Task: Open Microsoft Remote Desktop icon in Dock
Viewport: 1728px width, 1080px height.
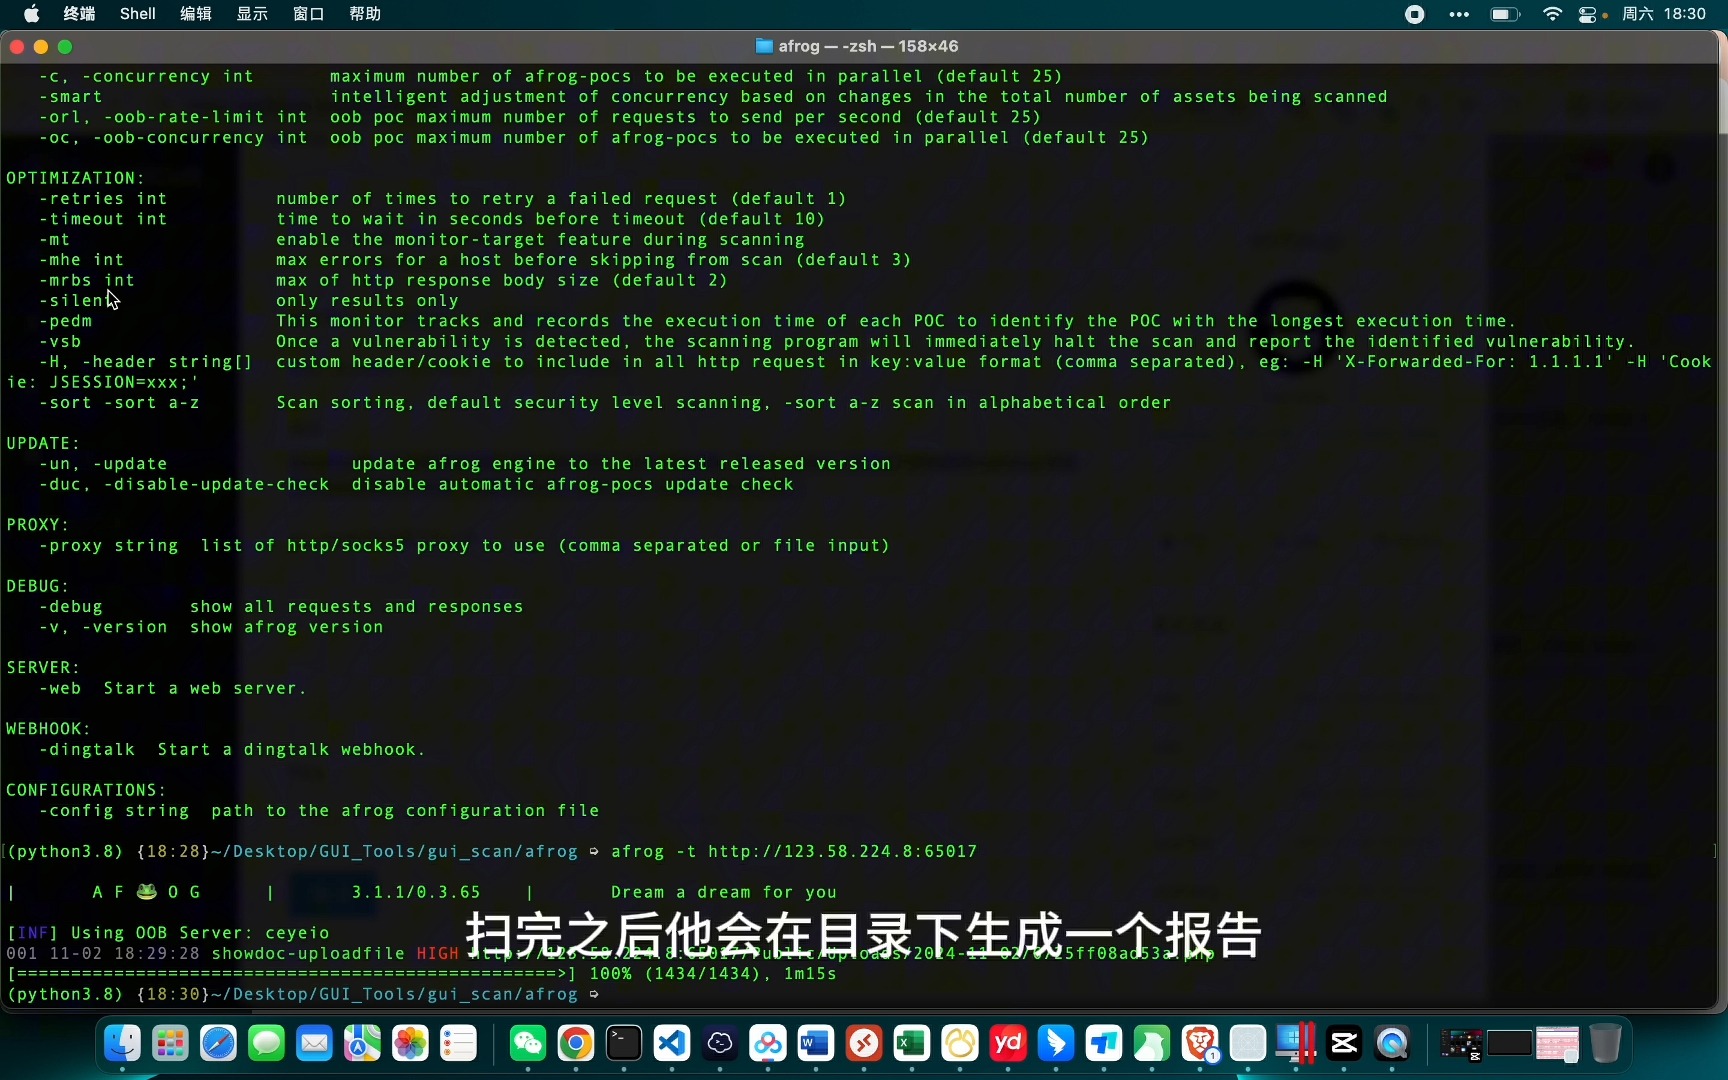Action: click(864, 1044)
